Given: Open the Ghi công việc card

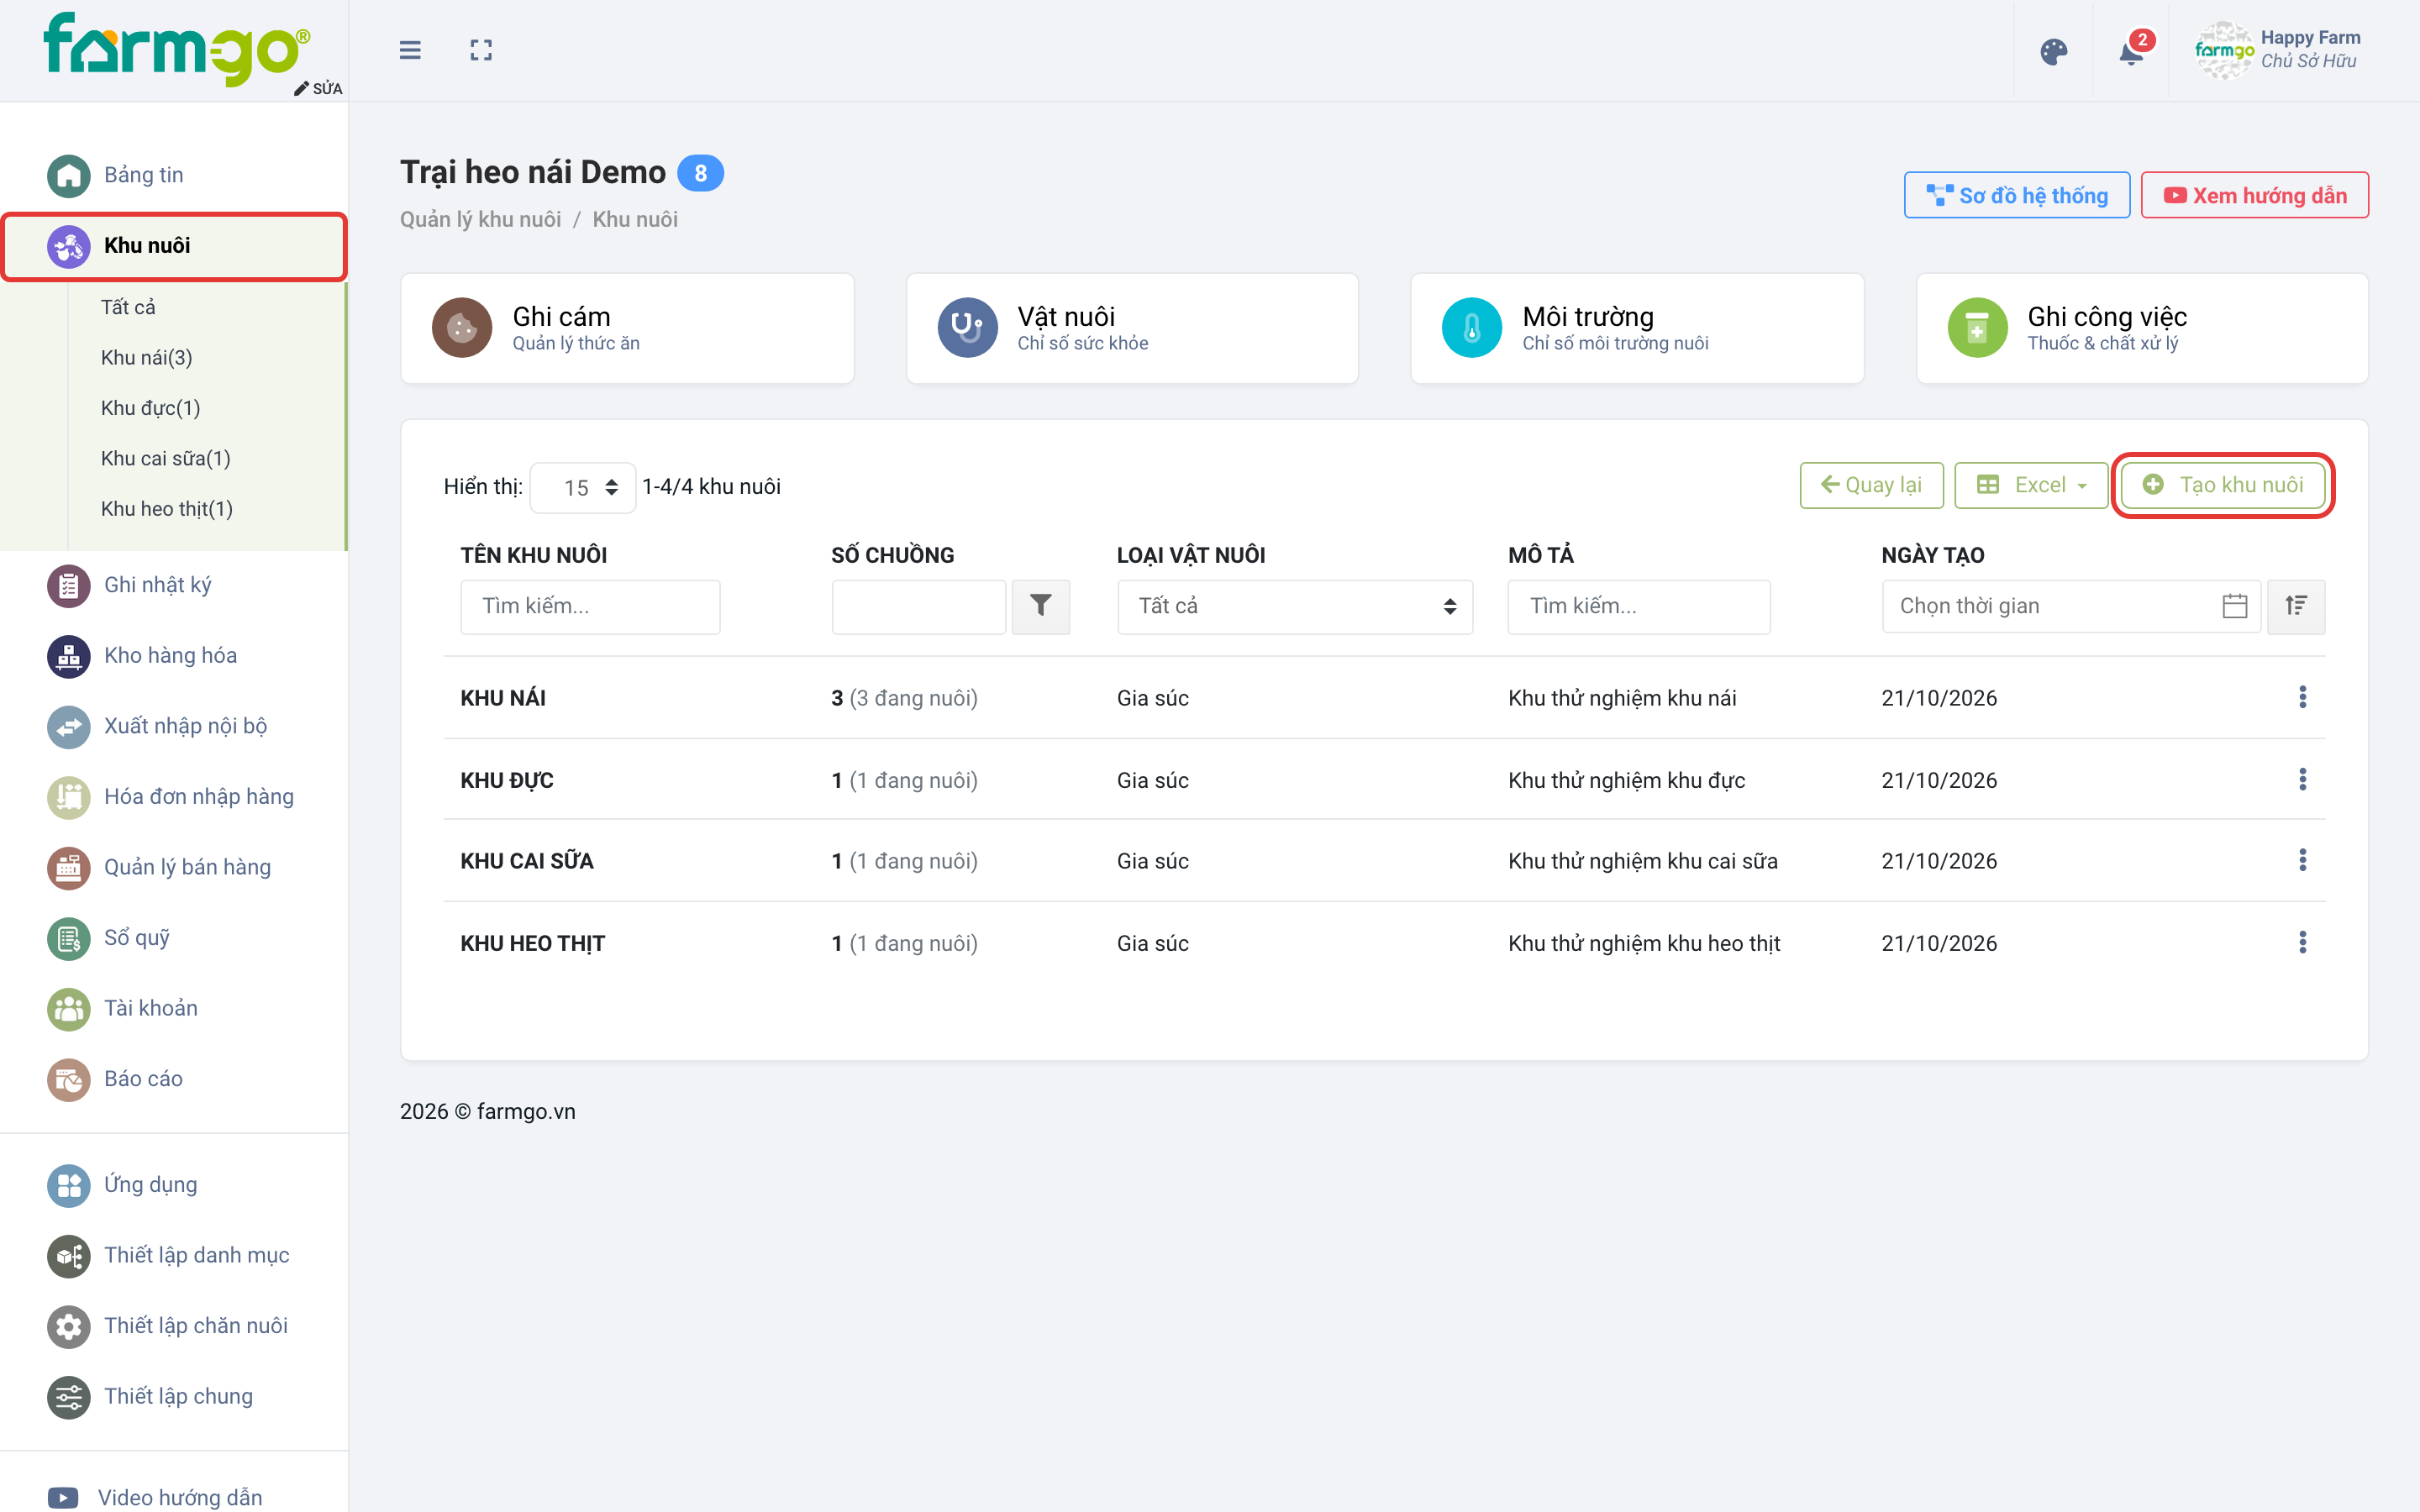Looking at the screenshot, I should point(2142,328).
